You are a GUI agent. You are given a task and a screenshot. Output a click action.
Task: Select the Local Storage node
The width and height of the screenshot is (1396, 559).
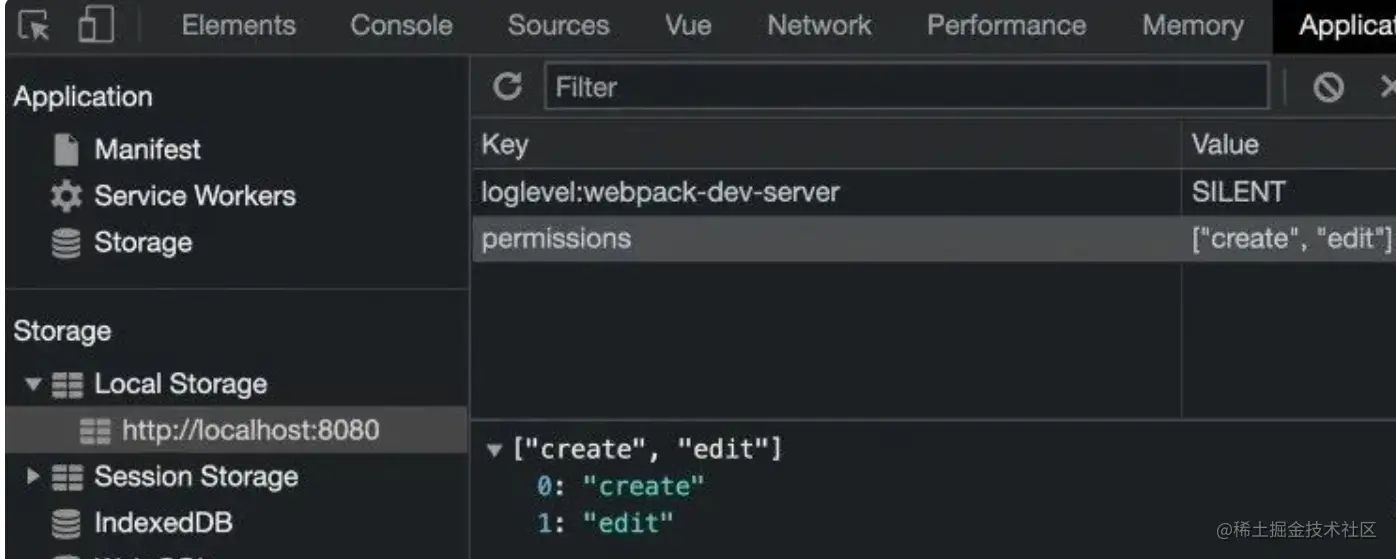tap(180, 384)
